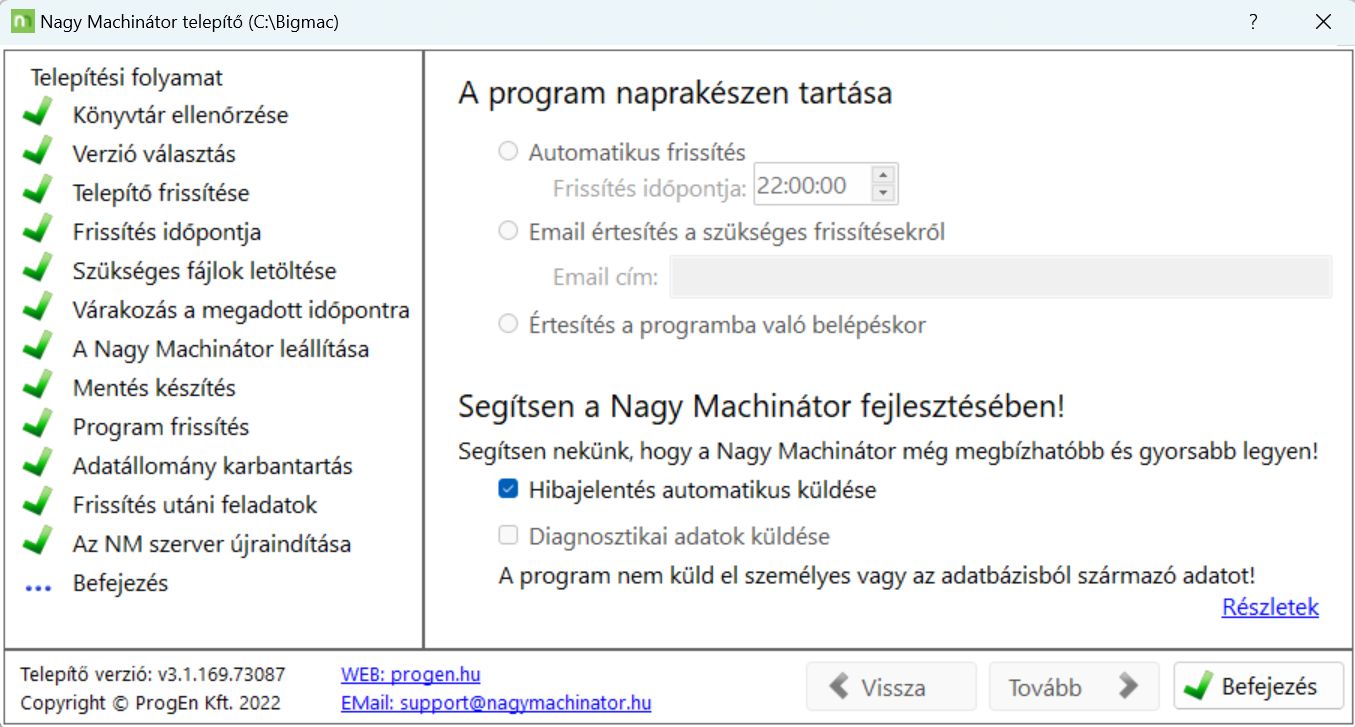
Task: Select Várakozás a megadott időpontra step text
Action: coord(241,310)
